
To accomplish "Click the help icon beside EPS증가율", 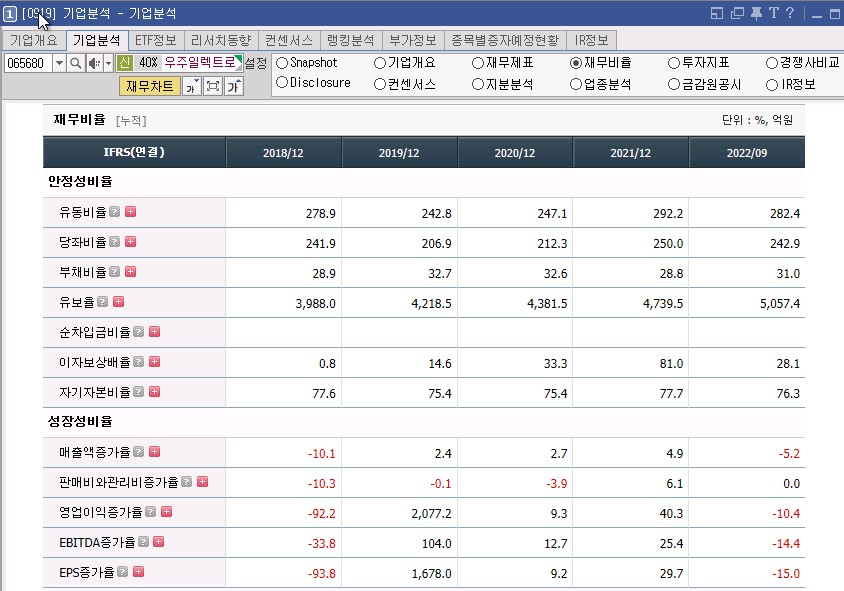I will click(x=123, y=572).
